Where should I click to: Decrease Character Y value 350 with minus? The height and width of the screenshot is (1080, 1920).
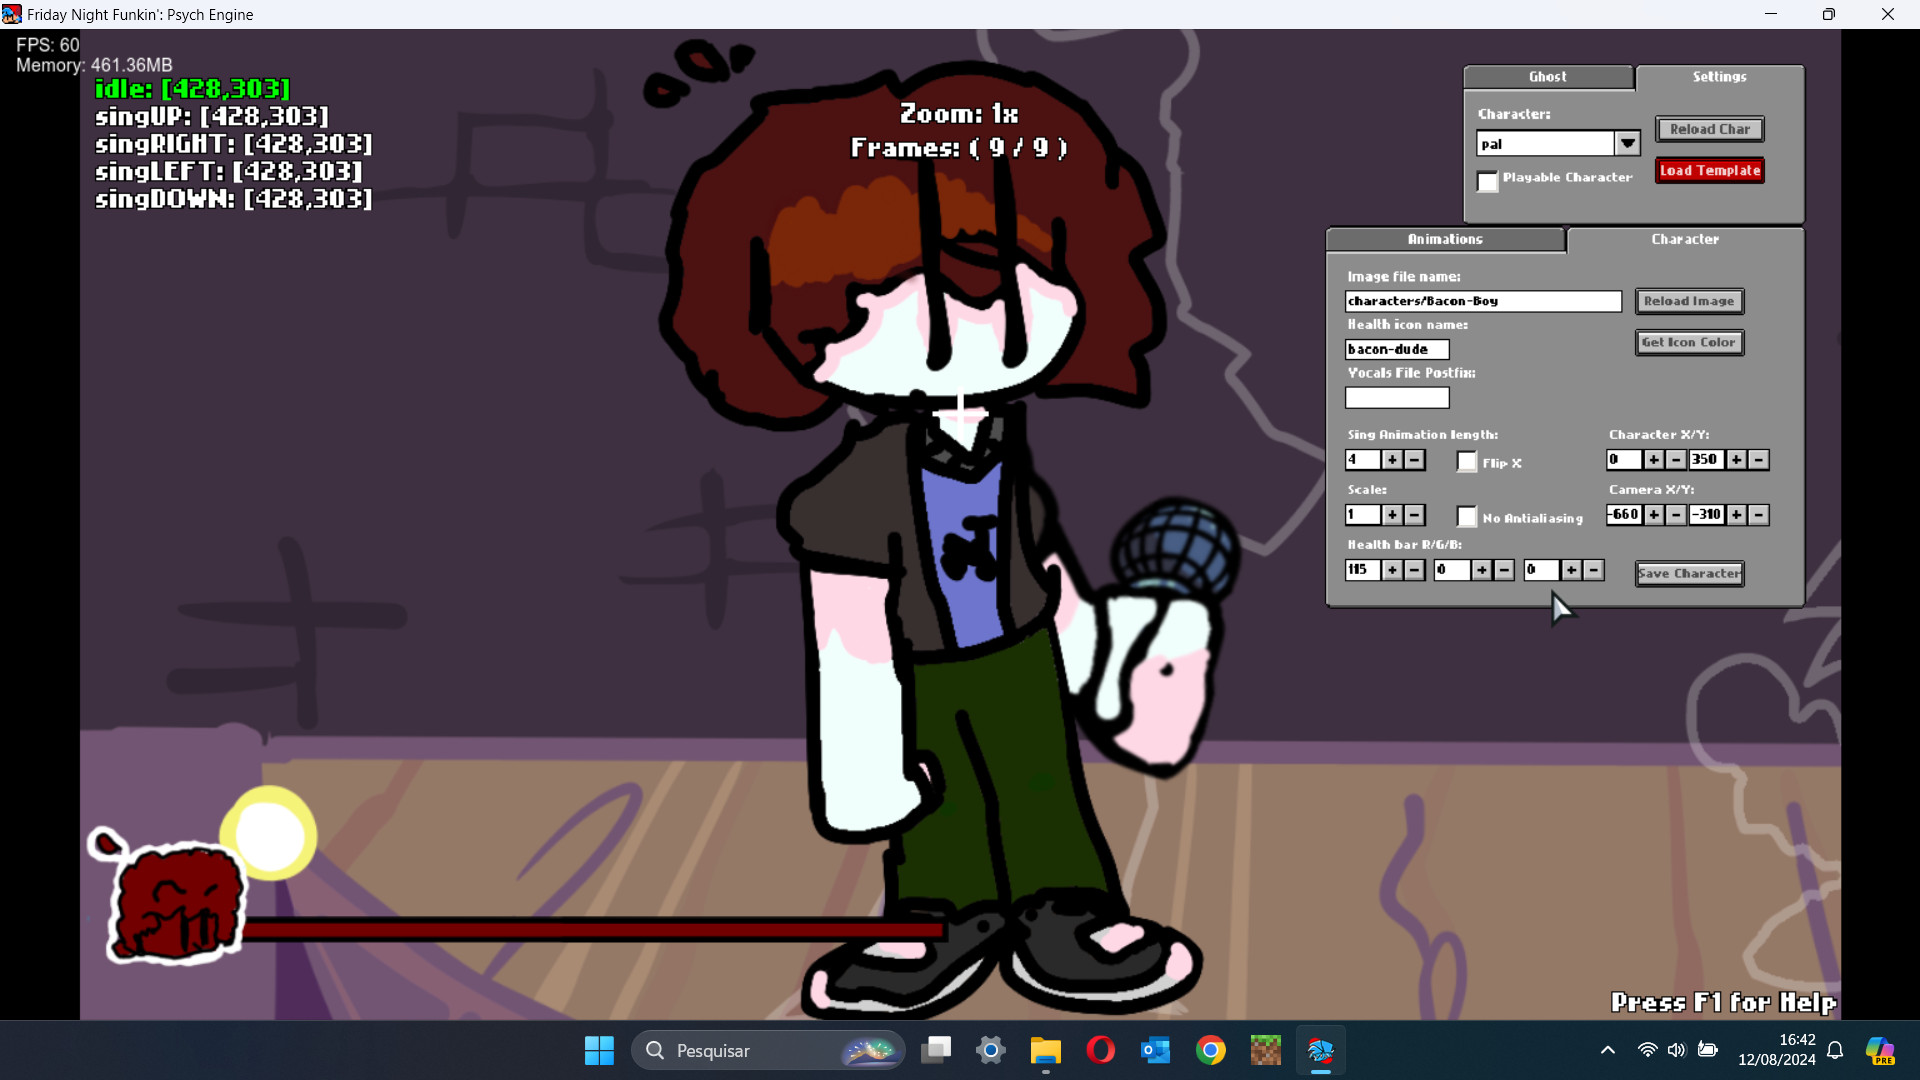point(1759,460)
